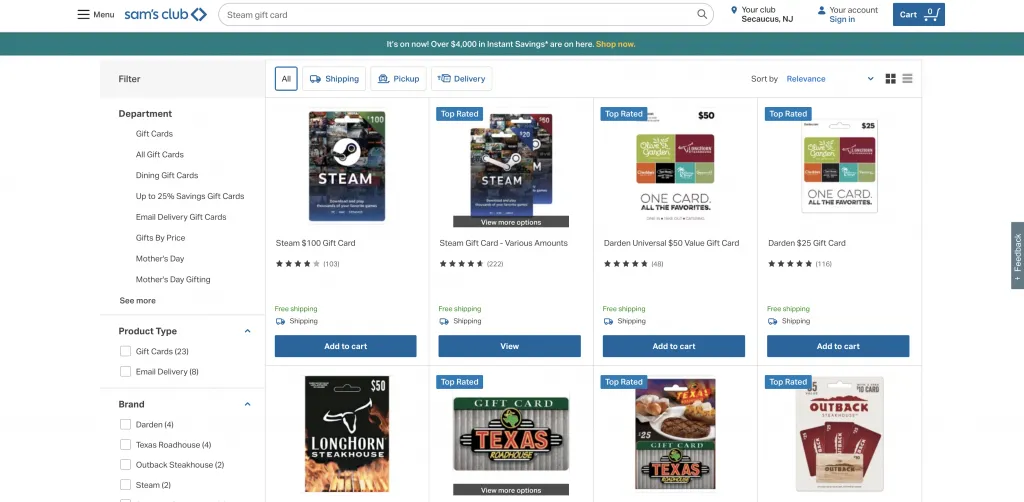This screenshot has width=1024, height=502.
Task: Check the Texas Roadhouse (4) brand checkbox
Action: coord(125,445)
